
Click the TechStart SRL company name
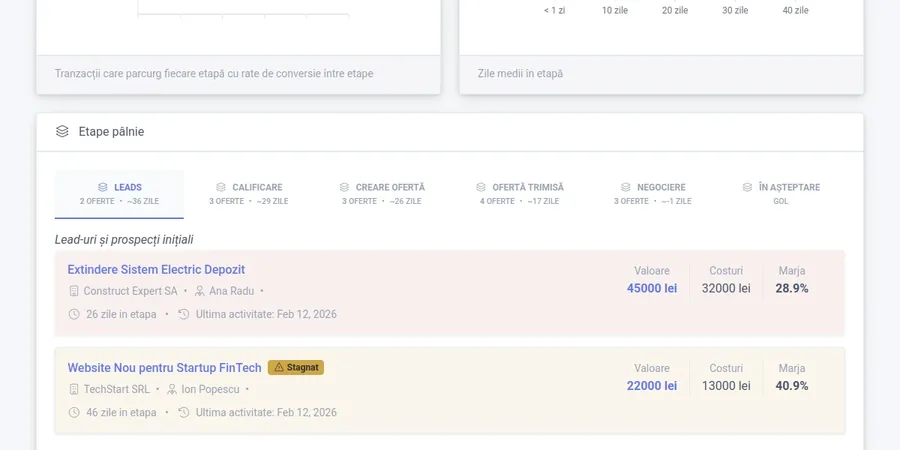tap(117, 389)
